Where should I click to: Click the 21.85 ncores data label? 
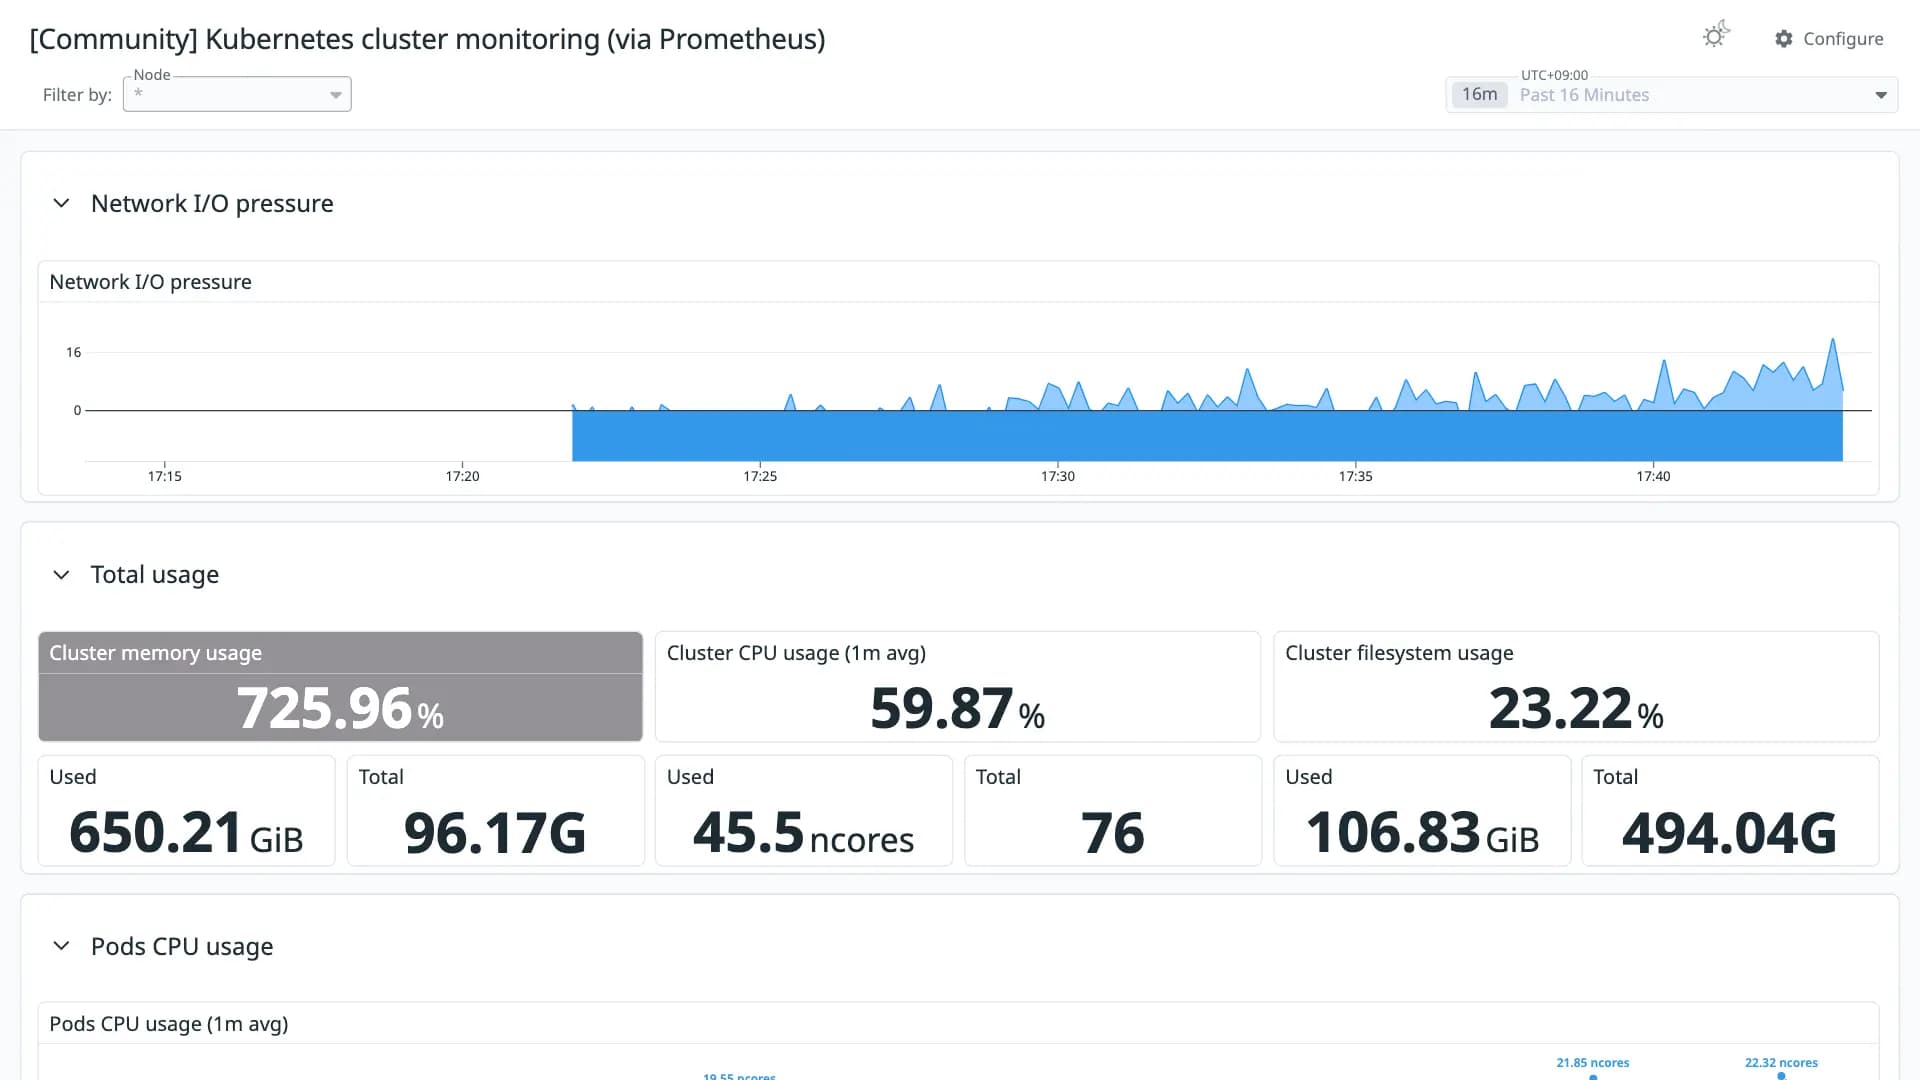tap(1592, 1063)
